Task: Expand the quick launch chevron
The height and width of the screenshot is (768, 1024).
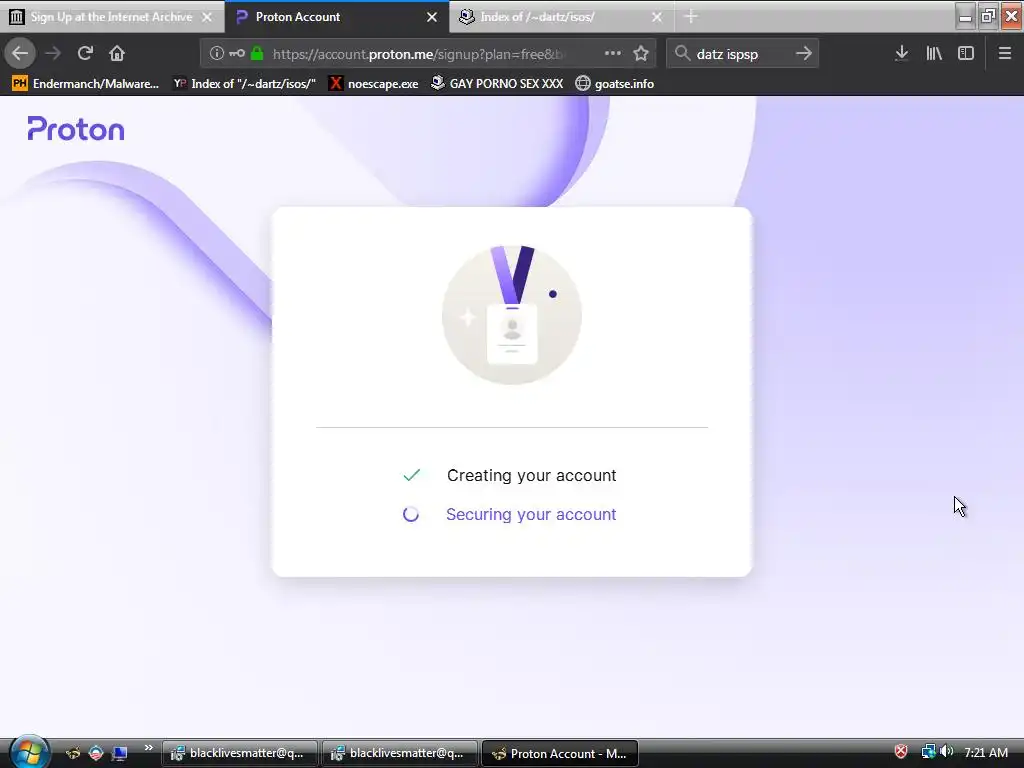Action: [148, 748]
